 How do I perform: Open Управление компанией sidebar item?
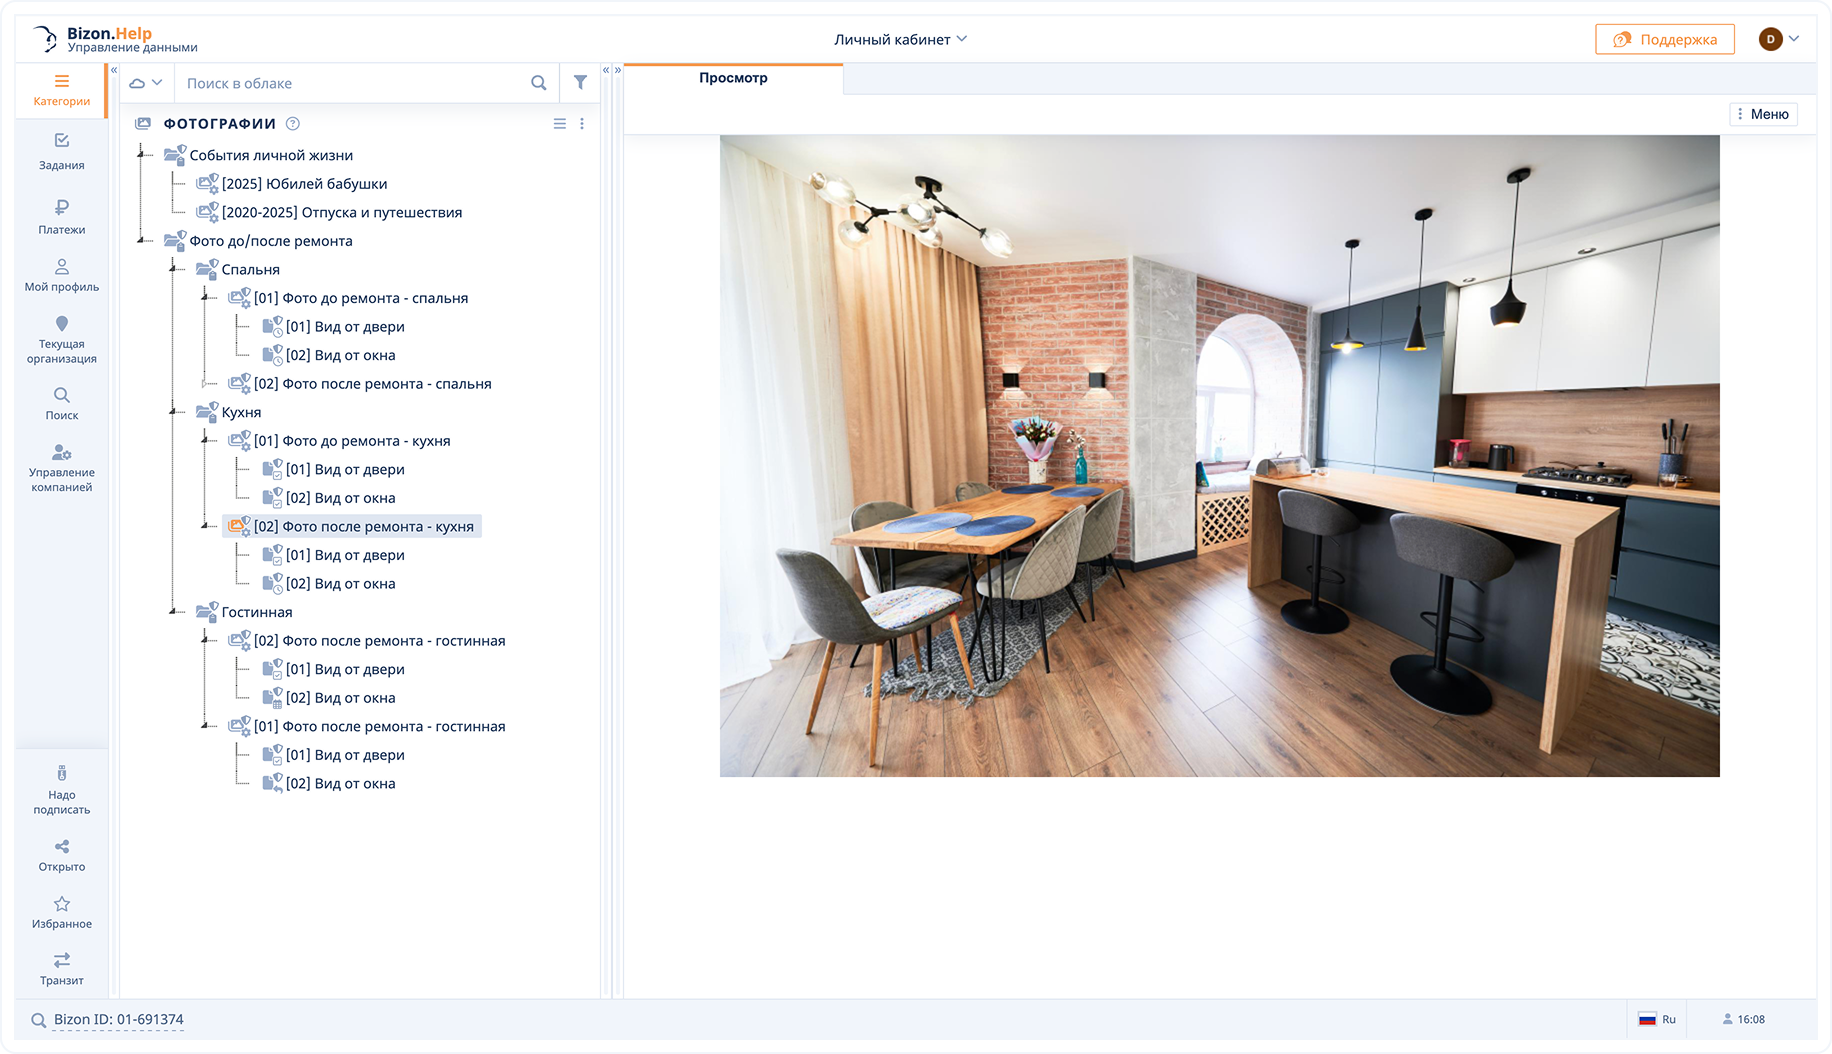(61, 468)
